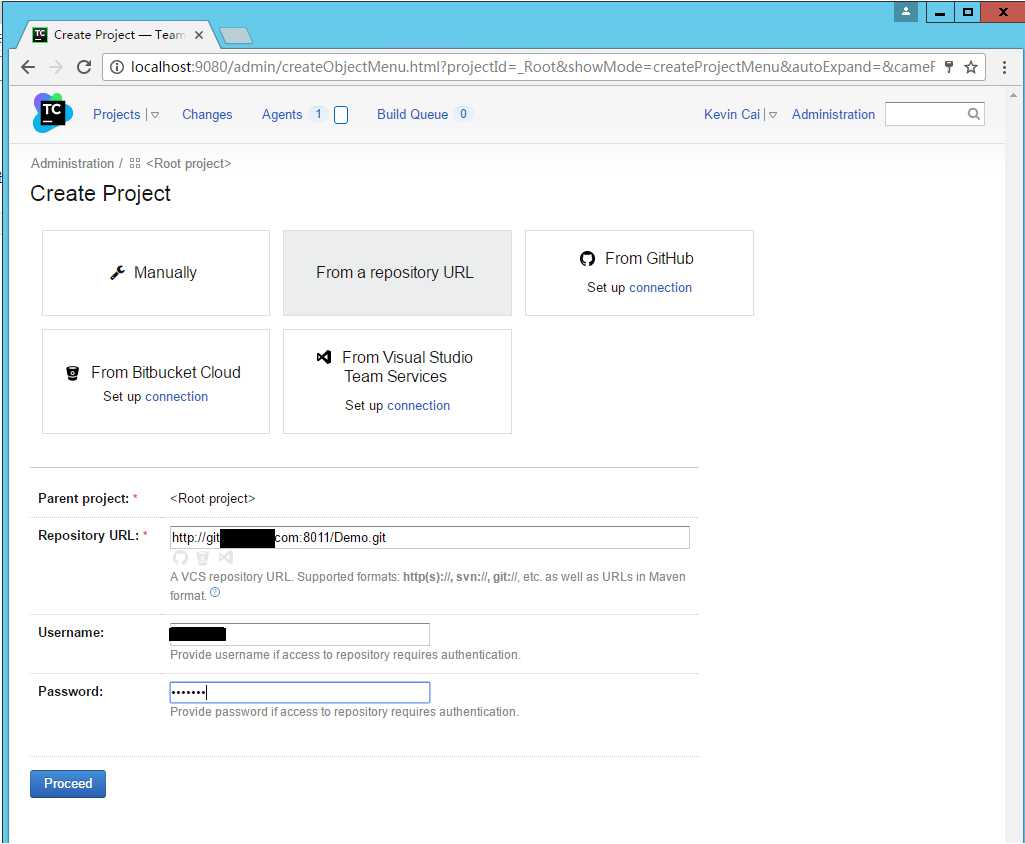The image size is (1025, 844).
Task: Reload the page with refresh icon
Action: (84, 67)
